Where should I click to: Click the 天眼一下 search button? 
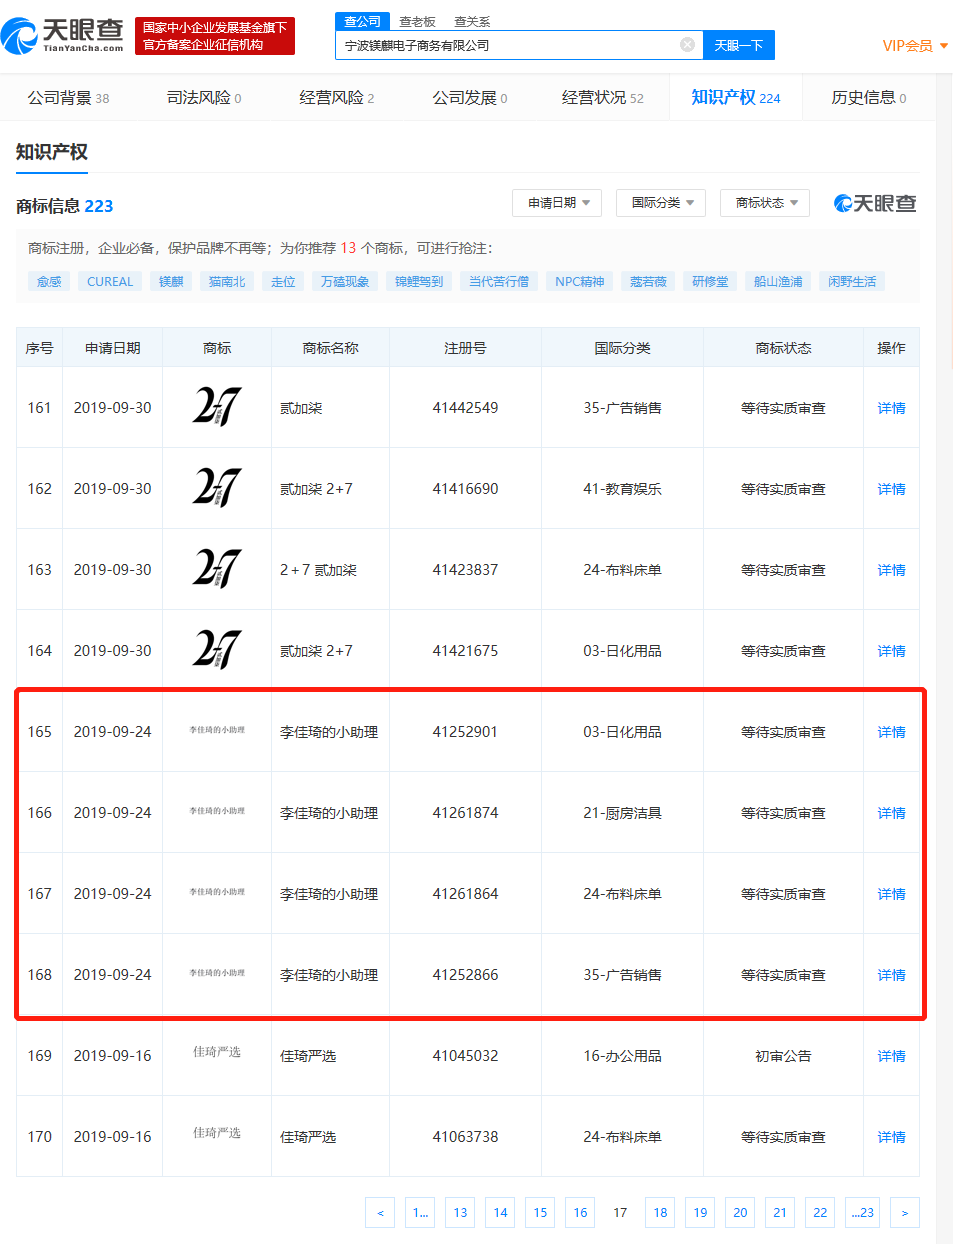[738, 45]
